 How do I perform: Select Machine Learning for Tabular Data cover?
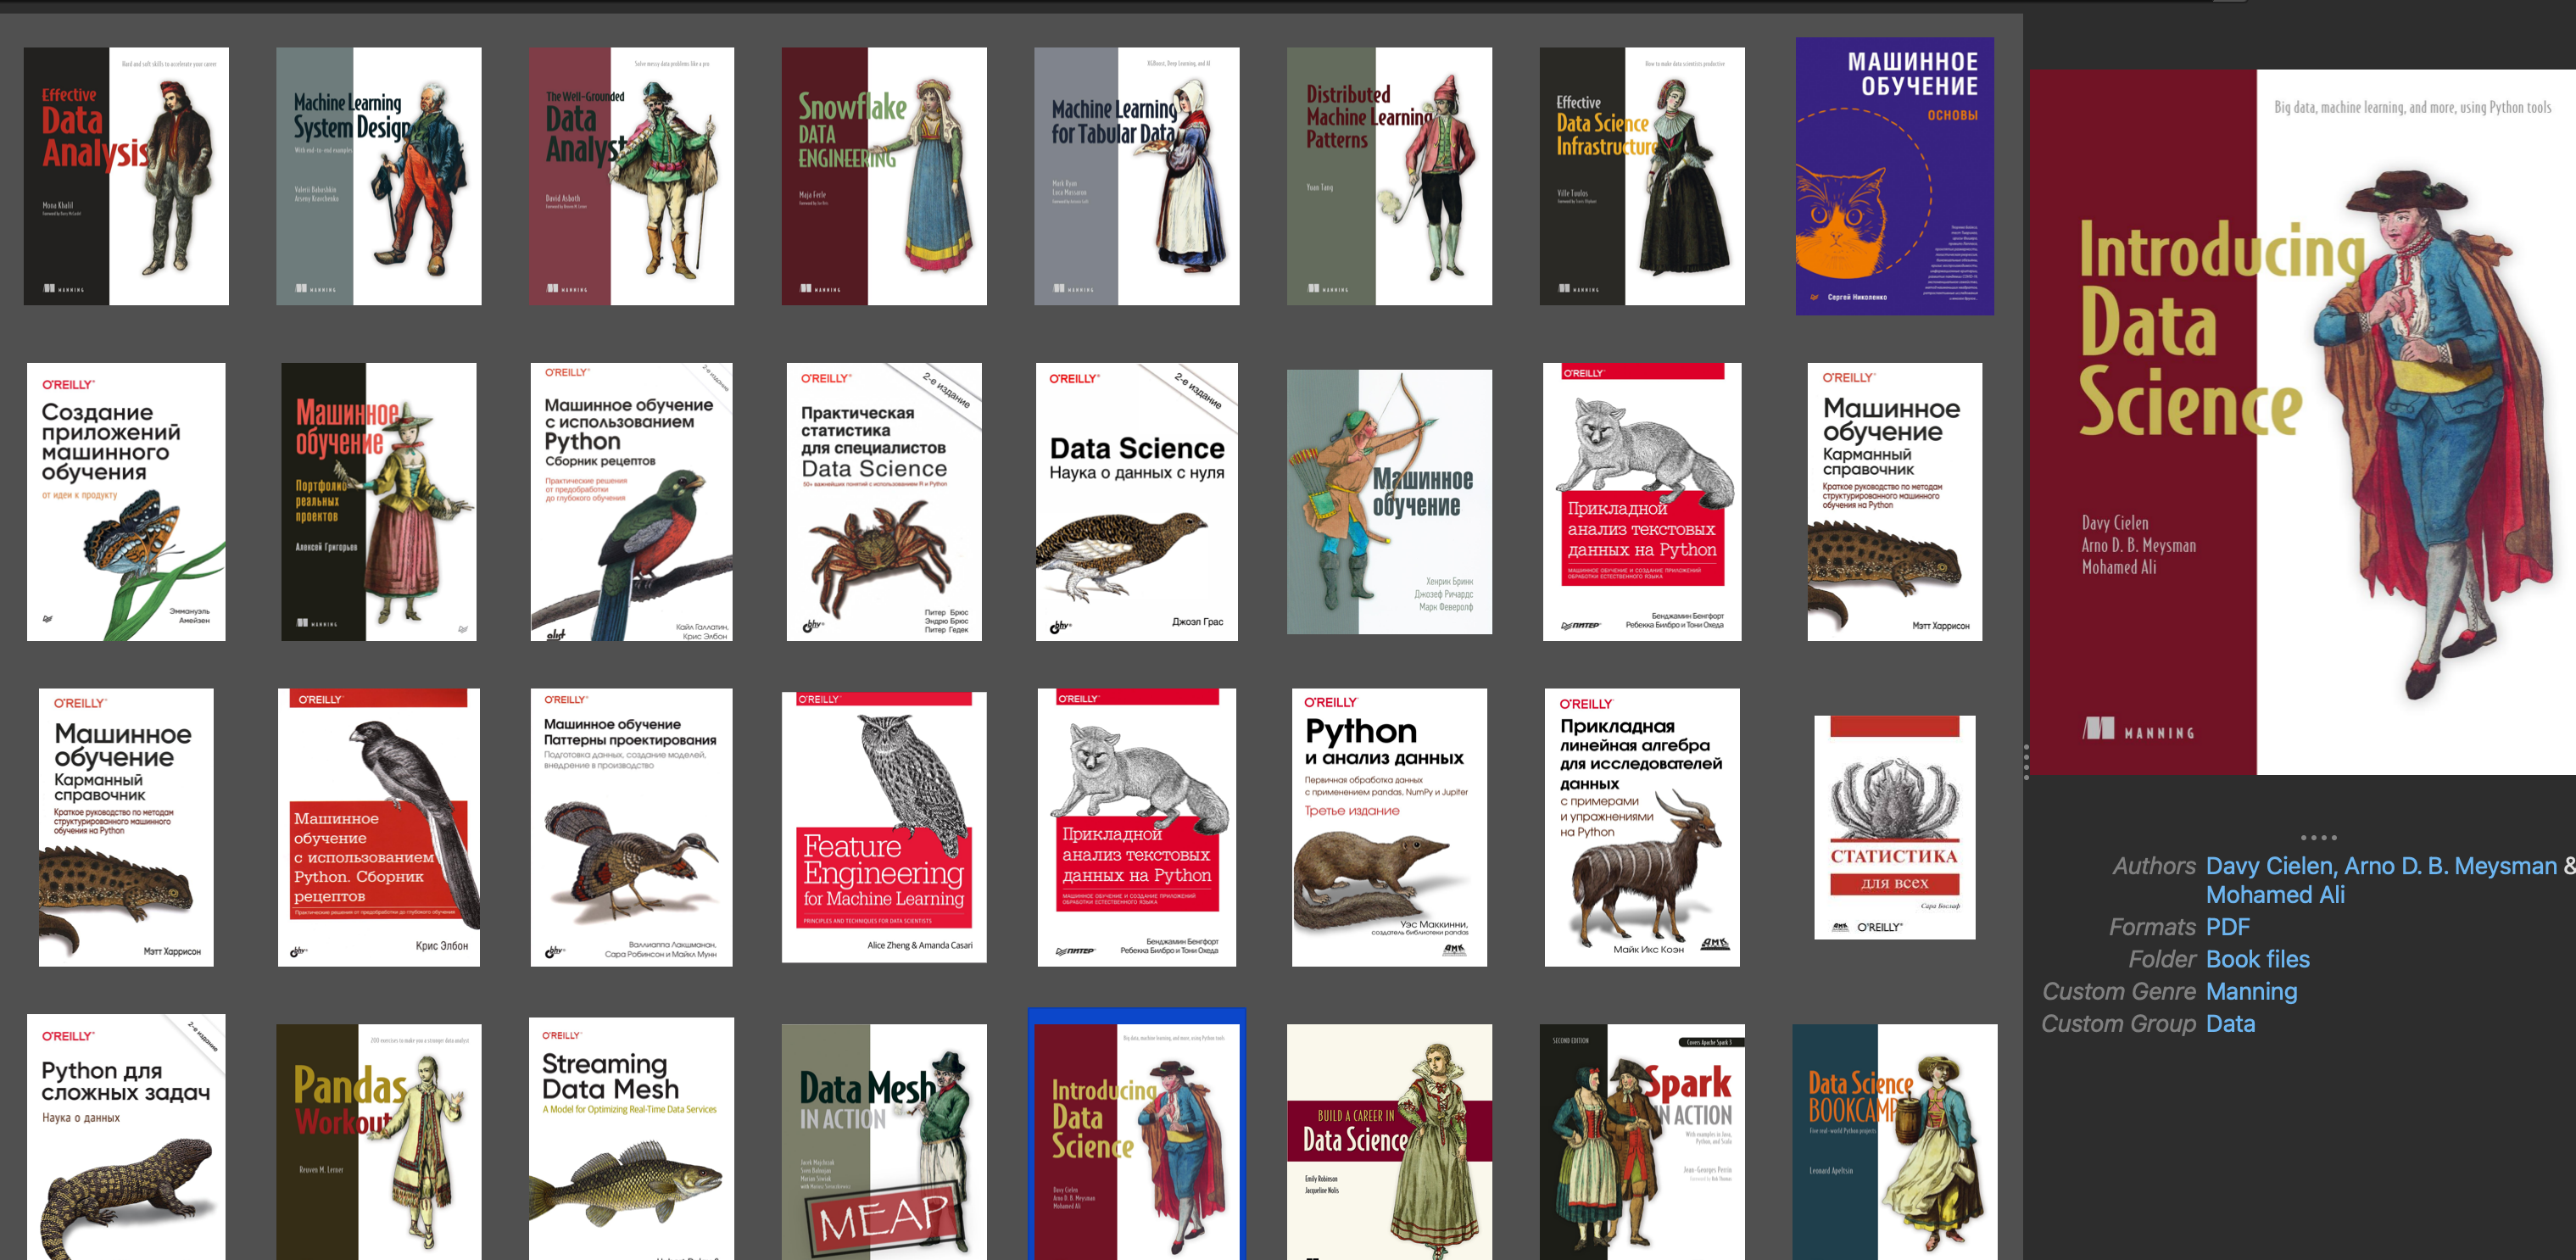click(1137, 176)
